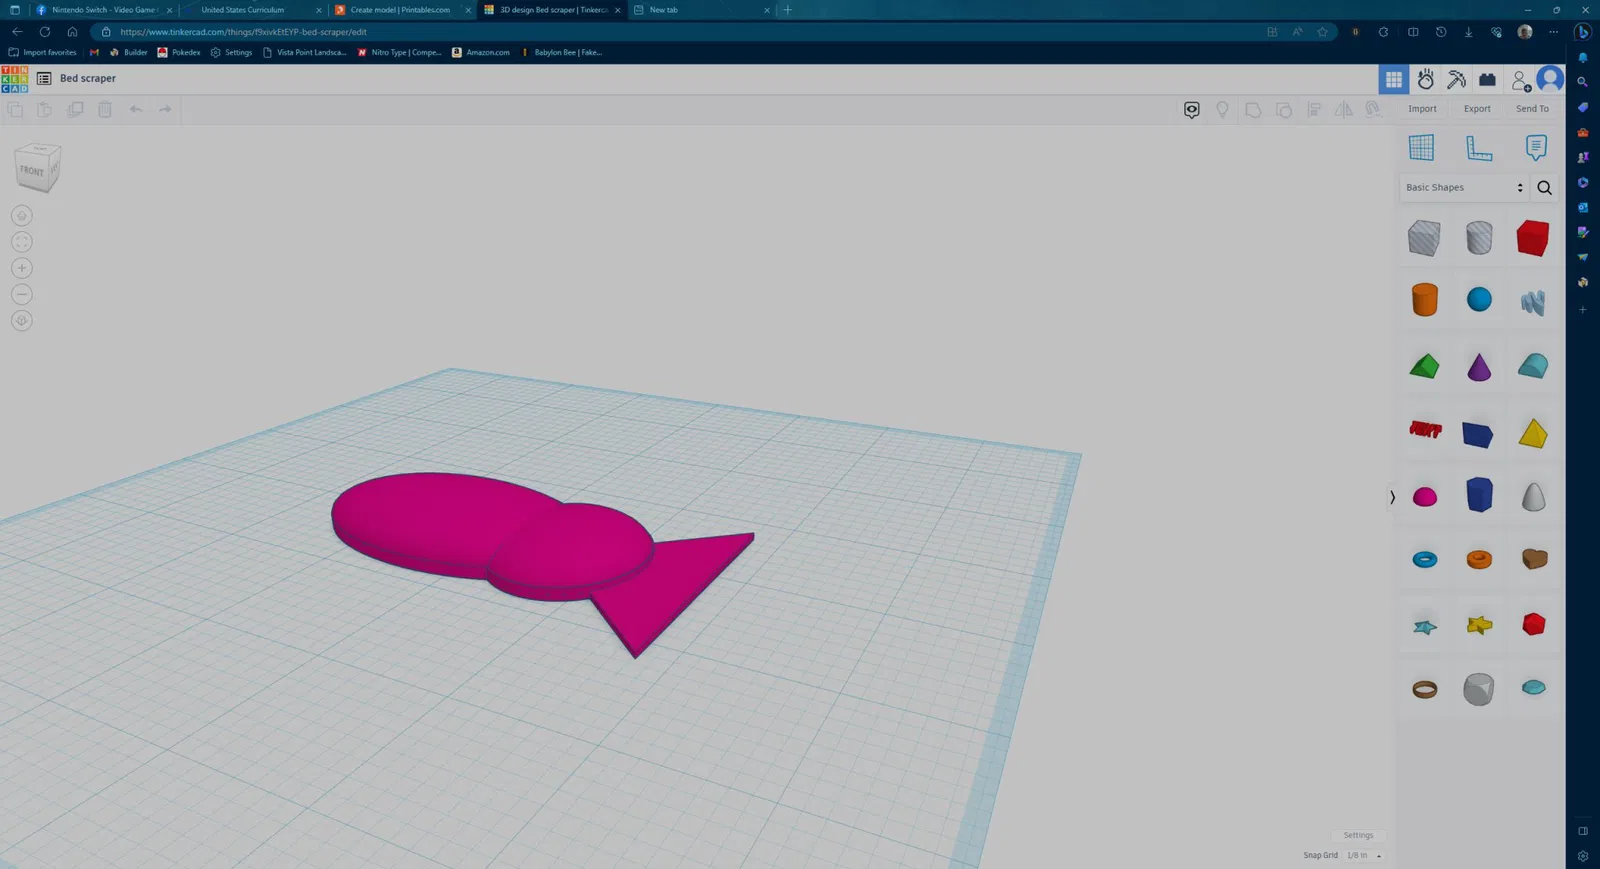This screenshot has height=869, width=1600.
Task: Click the Copy icon in Tinkercad toolbar
Action: point(15,109)
